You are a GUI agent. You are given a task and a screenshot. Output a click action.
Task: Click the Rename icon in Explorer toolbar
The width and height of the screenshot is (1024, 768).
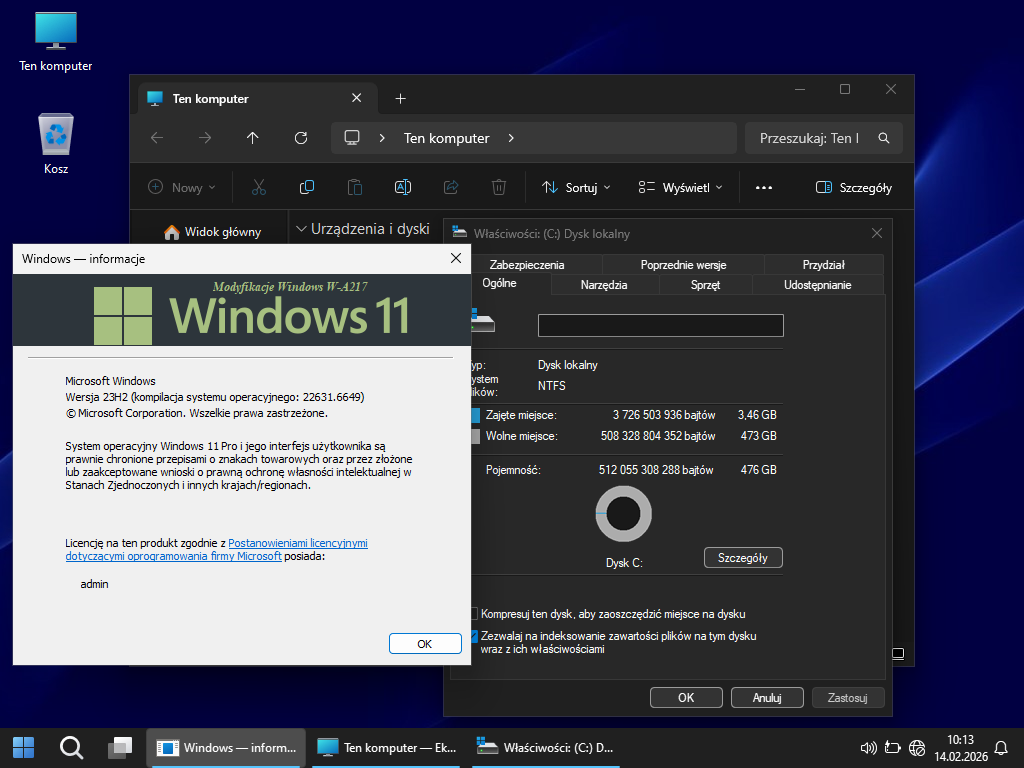pos(403,187)
